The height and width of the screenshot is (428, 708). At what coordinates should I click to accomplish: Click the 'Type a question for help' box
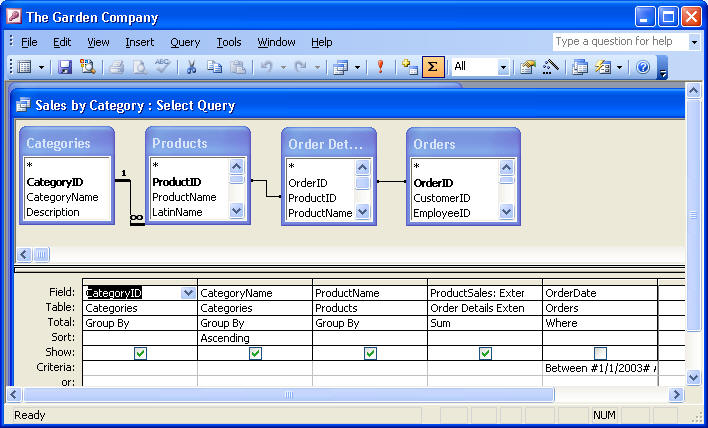click(620, 42)
